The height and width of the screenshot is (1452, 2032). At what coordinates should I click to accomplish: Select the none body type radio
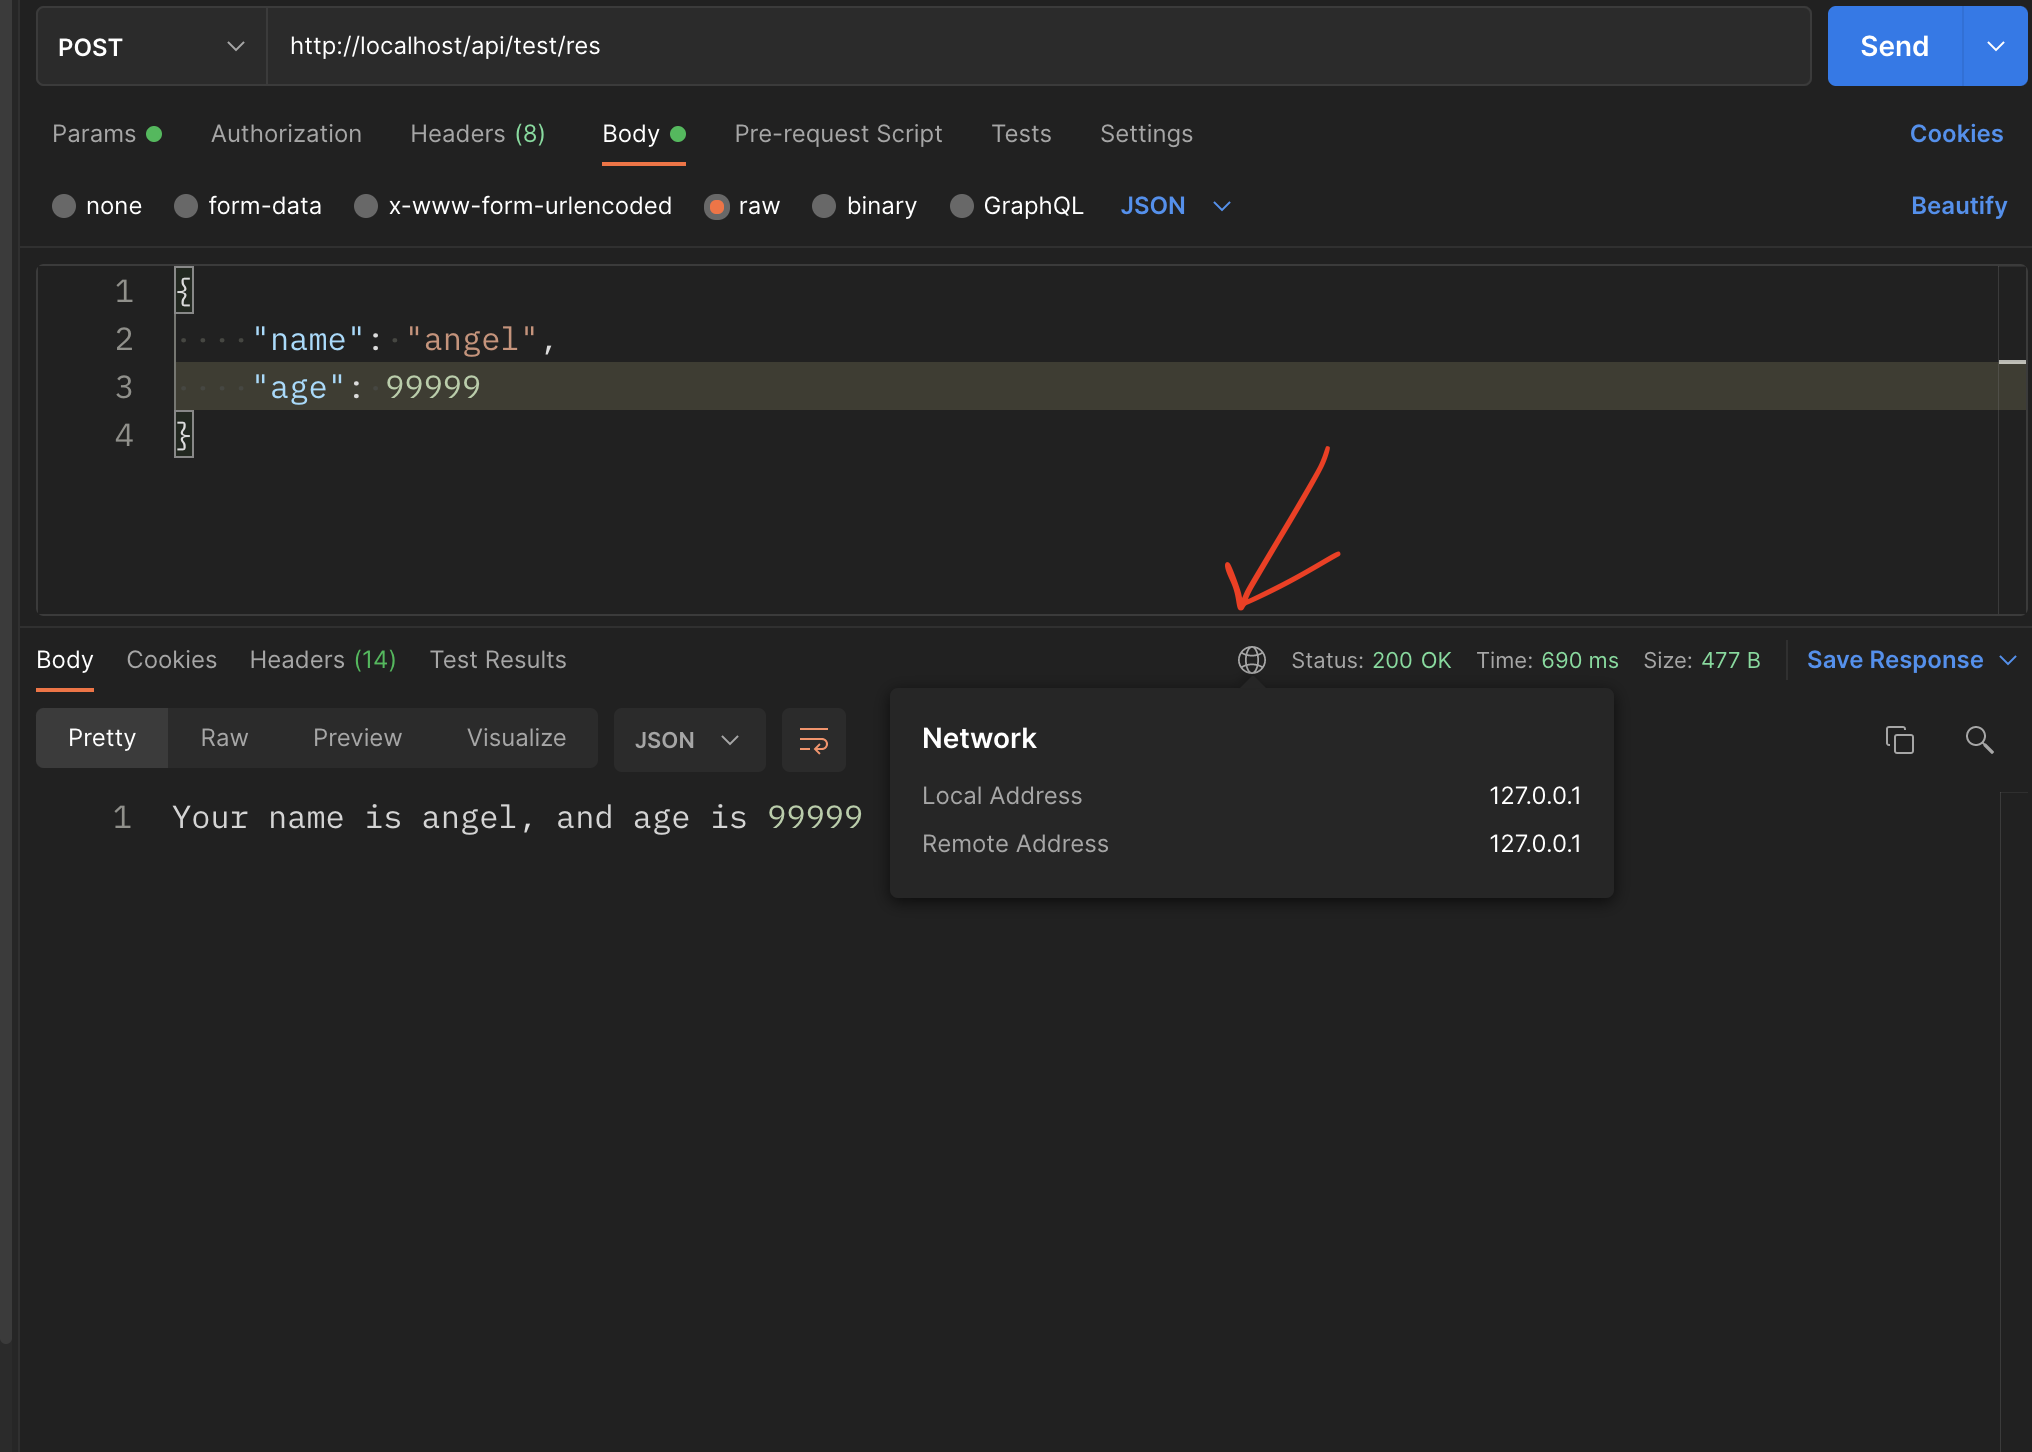(64, 206)
